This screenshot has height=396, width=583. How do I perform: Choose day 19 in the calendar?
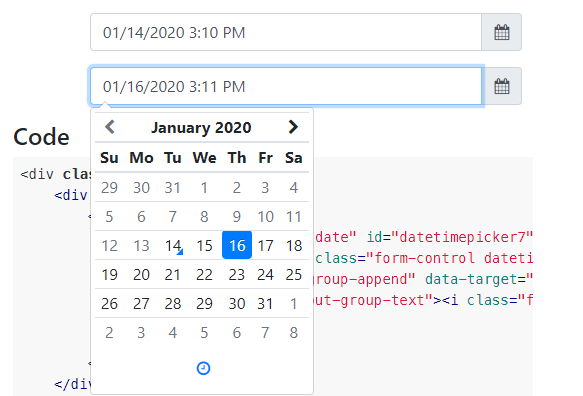click(109, 274)
